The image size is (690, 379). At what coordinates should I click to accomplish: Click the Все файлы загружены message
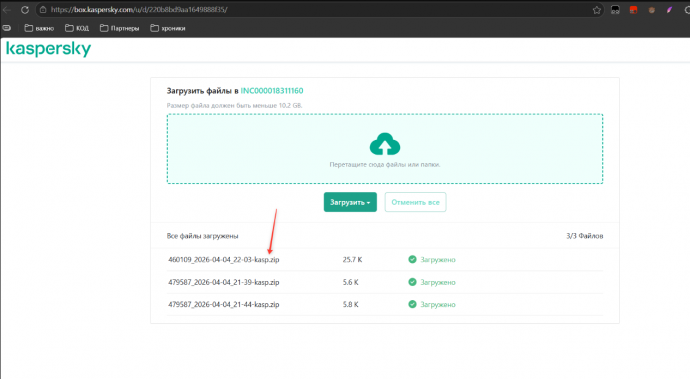click(x=202, y=236)
